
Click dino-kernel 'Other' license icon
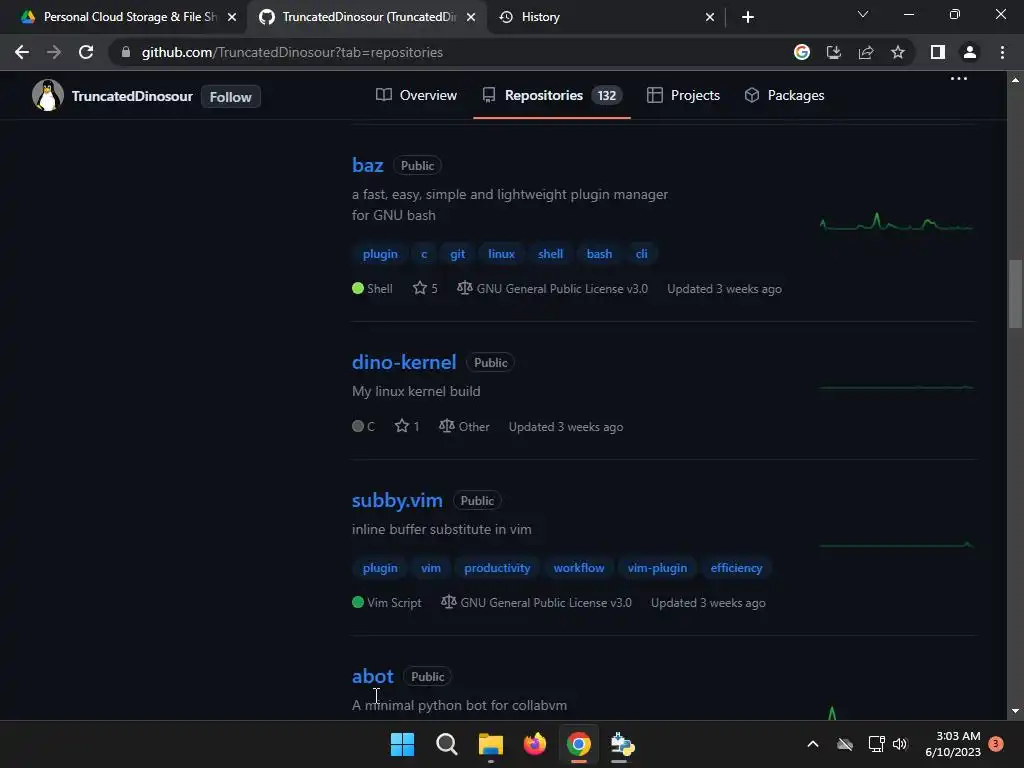[x=447, y=426]
